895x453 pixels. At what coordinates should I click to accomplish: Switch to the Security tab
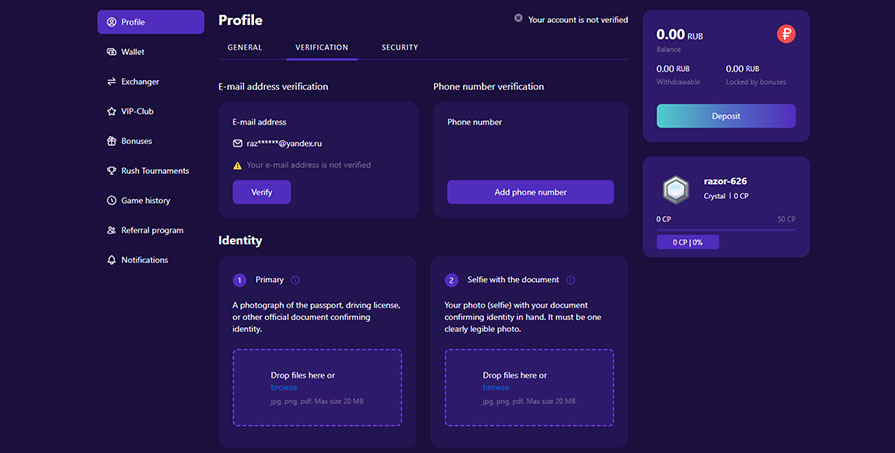[x=399, y=48]
